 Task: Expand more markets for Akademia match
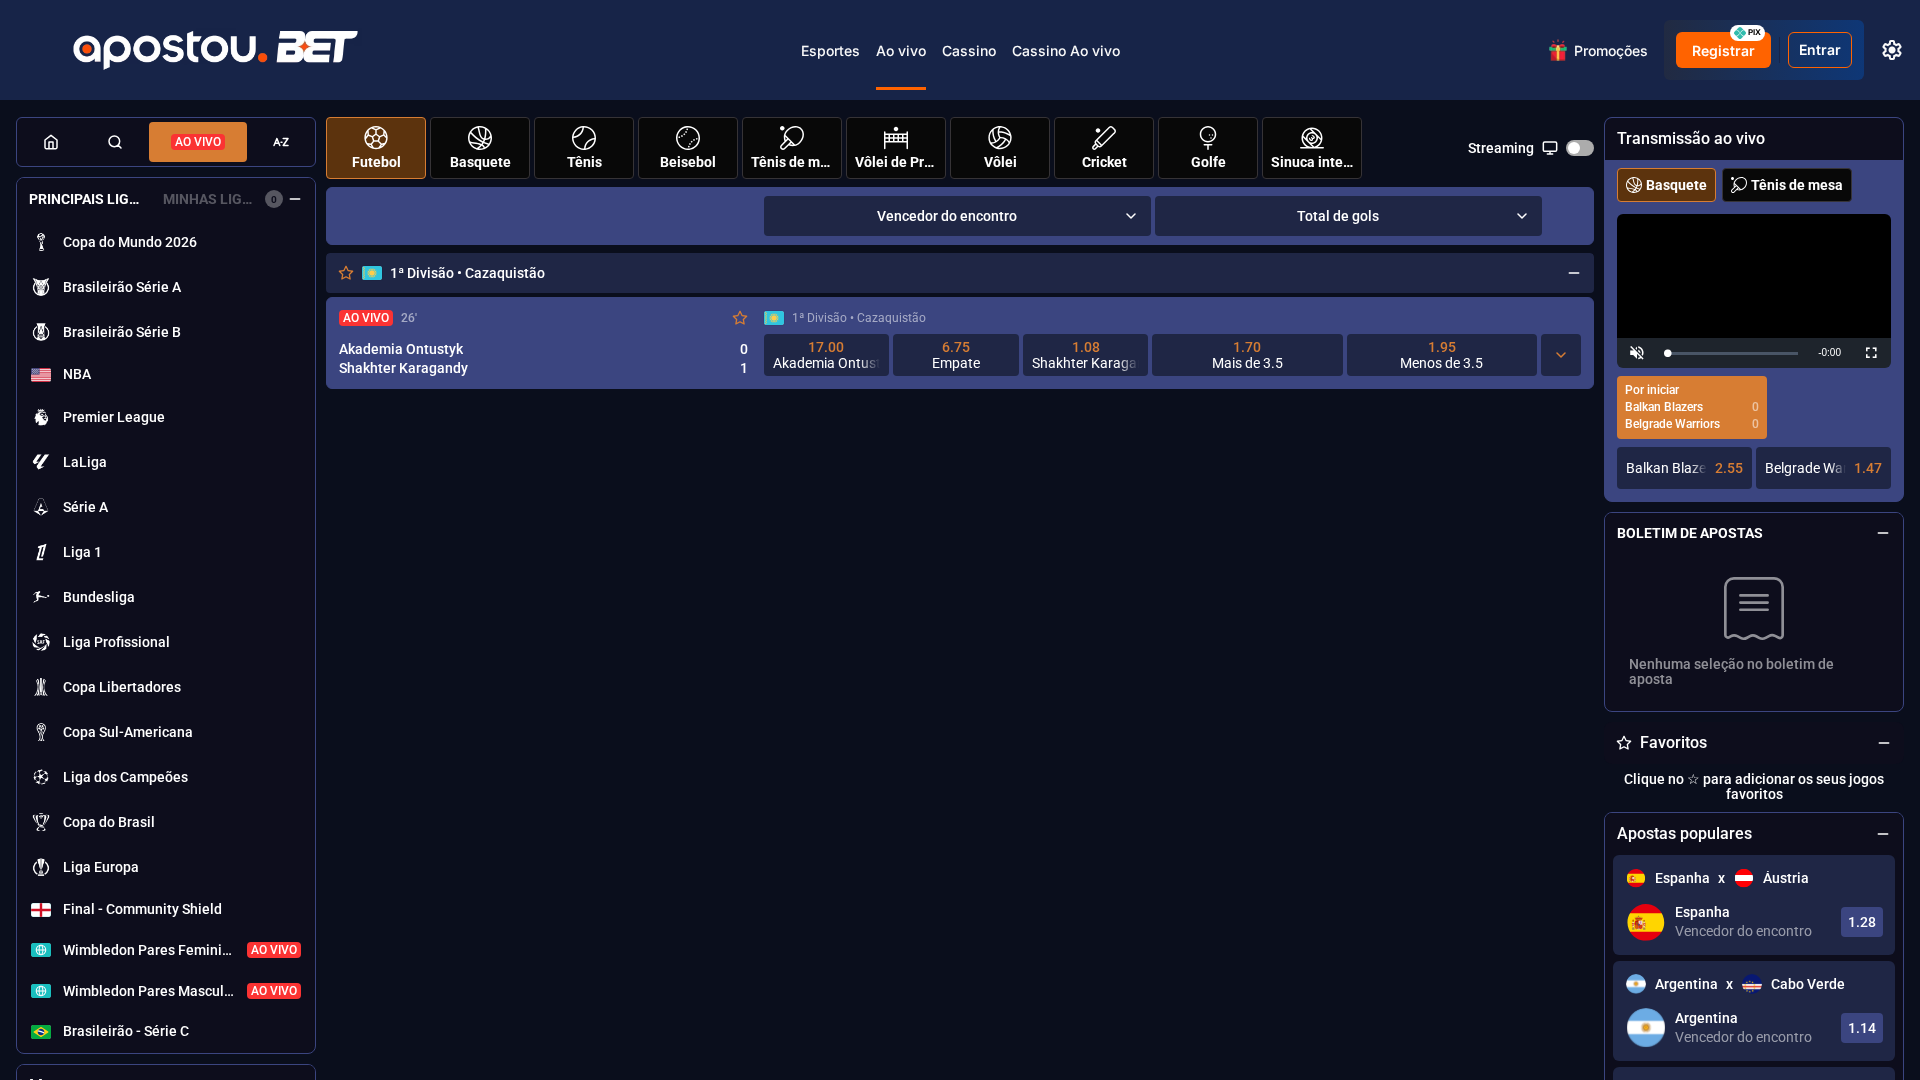1561,355
